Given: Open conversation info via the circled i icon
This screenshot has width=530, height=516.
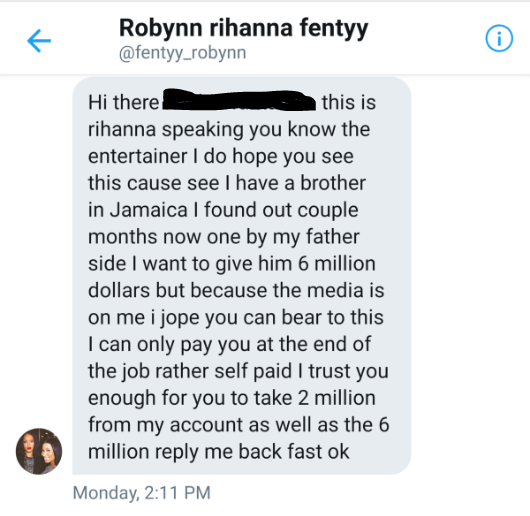Looking at the screenshot, I should tap(499, 38).
